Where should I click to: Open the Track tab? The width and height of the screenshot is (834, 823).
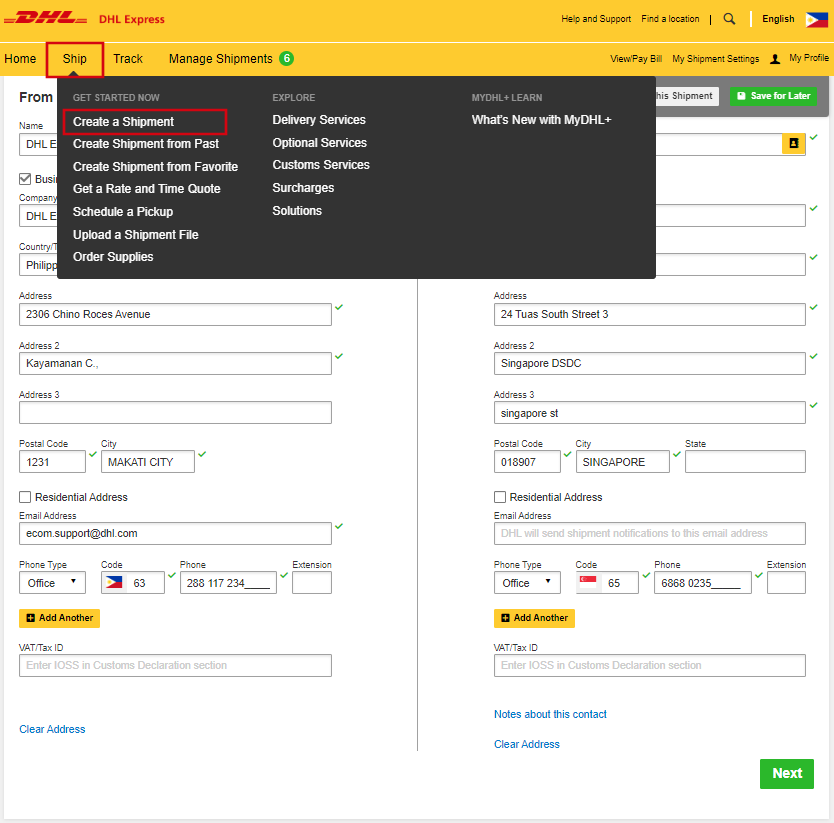(x=128, y=59)
